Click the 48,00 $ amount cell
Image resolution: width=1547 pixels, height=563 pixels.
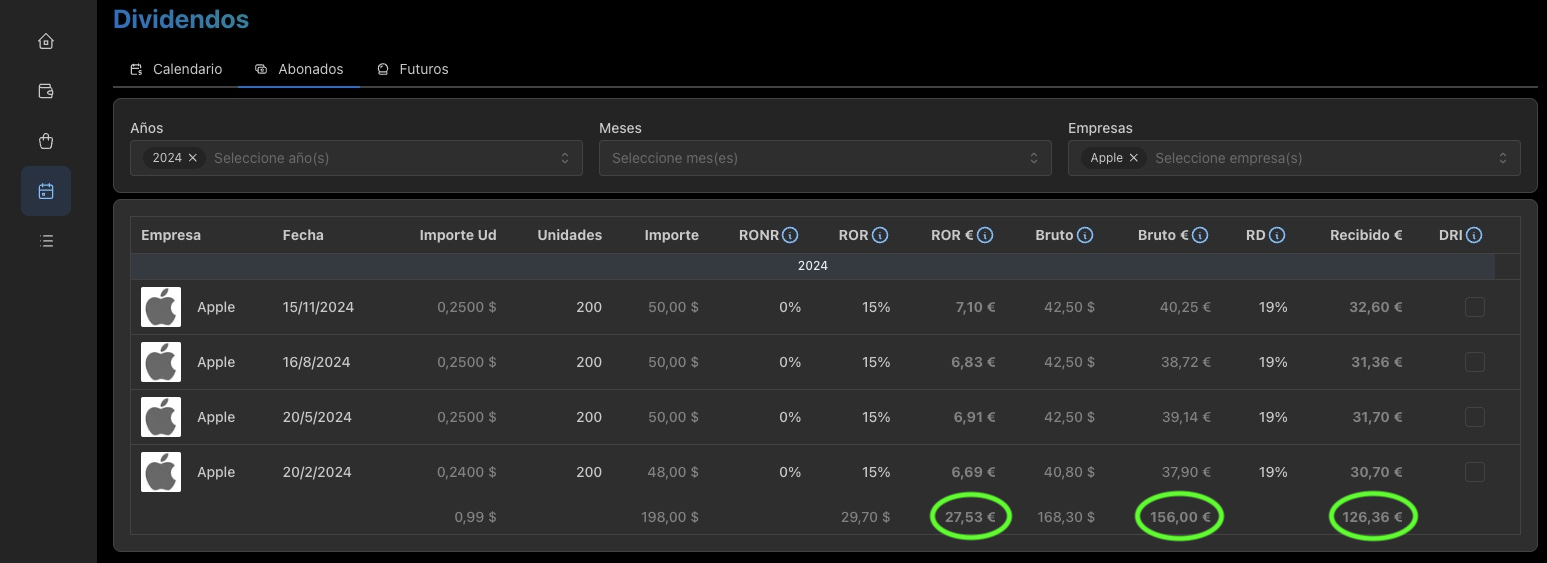tap(674, 472)
